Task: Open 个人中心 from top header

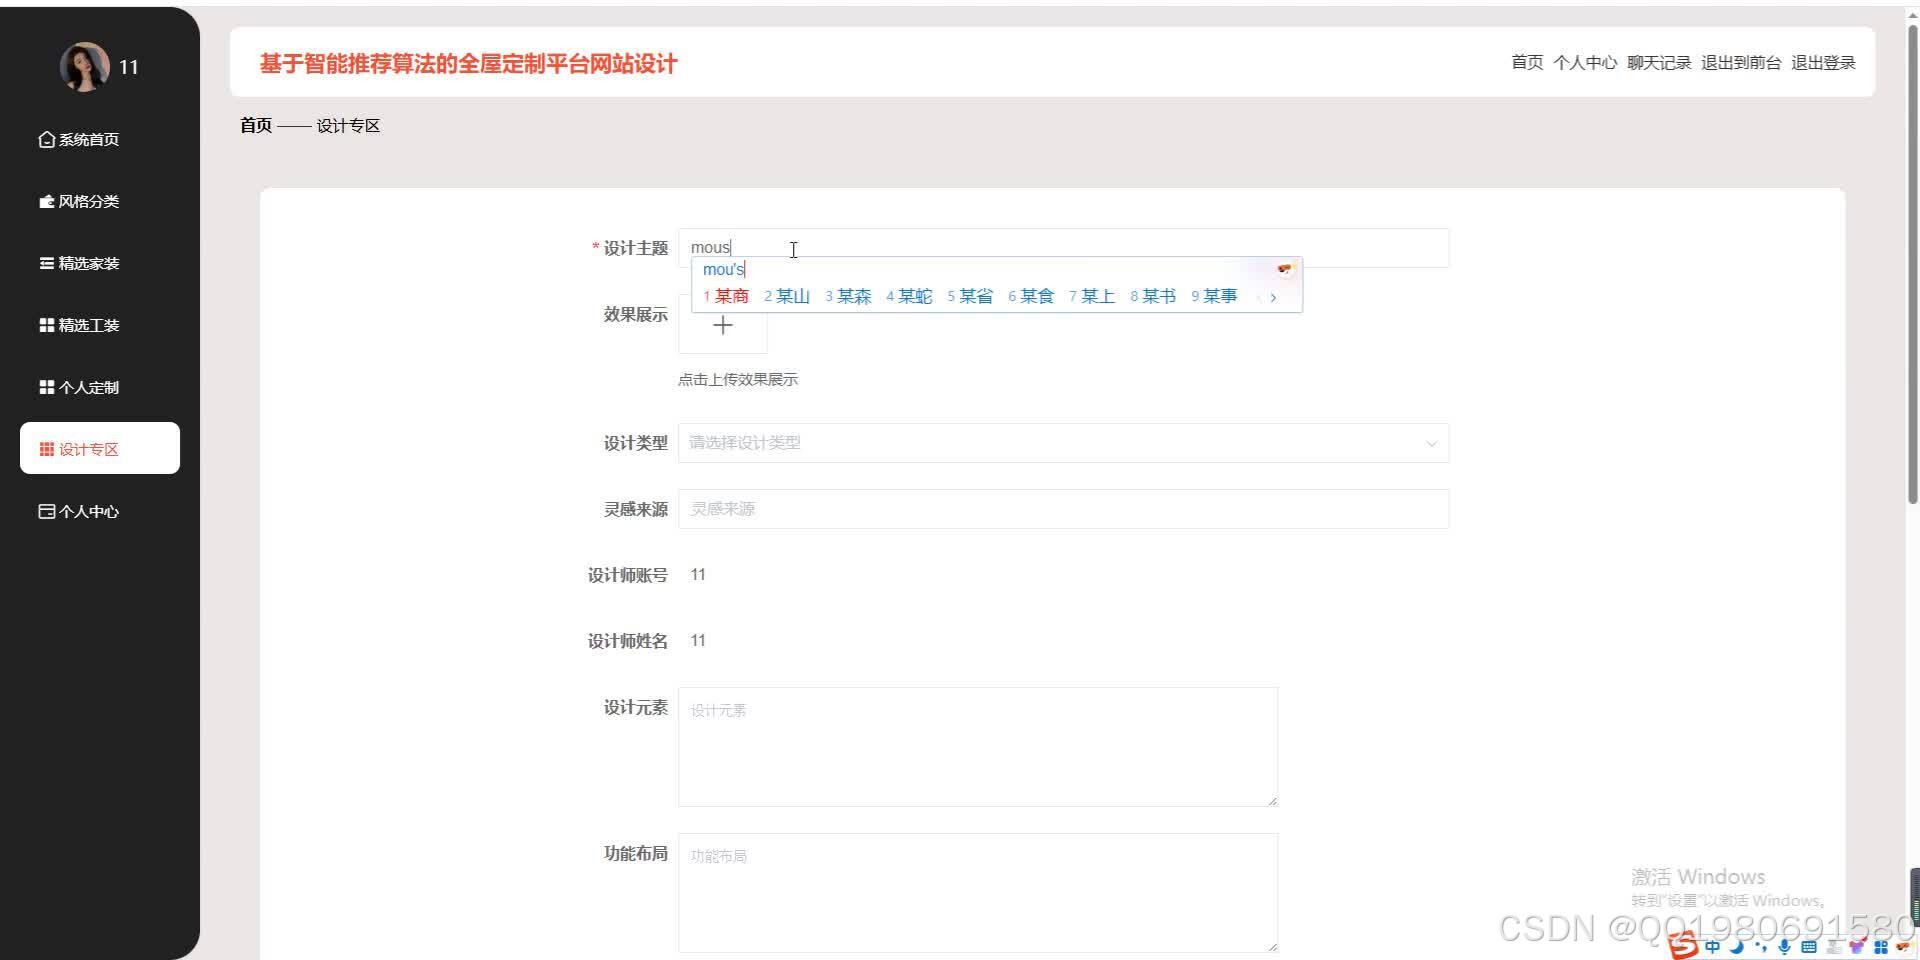Action: coord(1585,63)
